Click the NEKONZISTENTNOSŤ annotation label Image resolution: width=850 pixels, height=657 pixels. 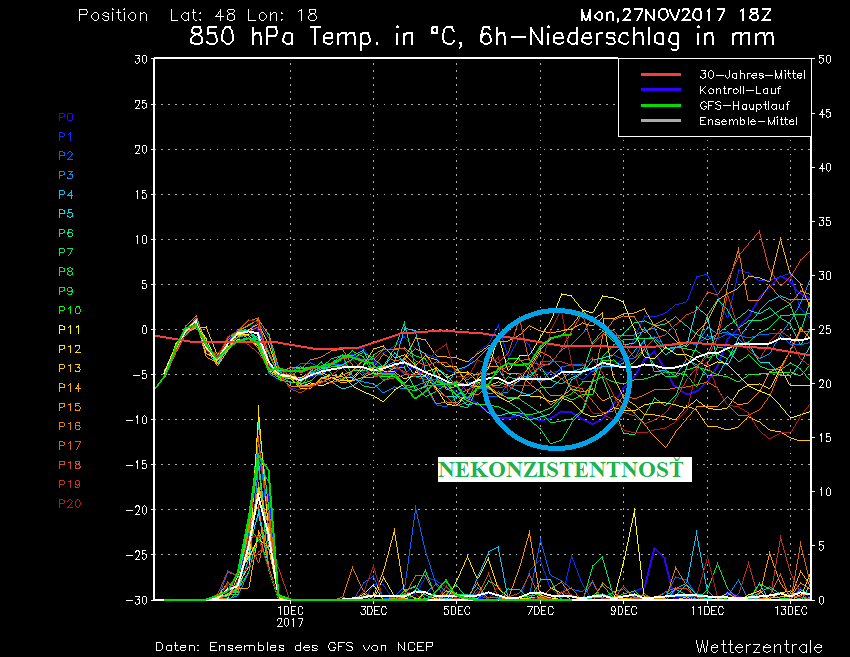pos(565,469)
